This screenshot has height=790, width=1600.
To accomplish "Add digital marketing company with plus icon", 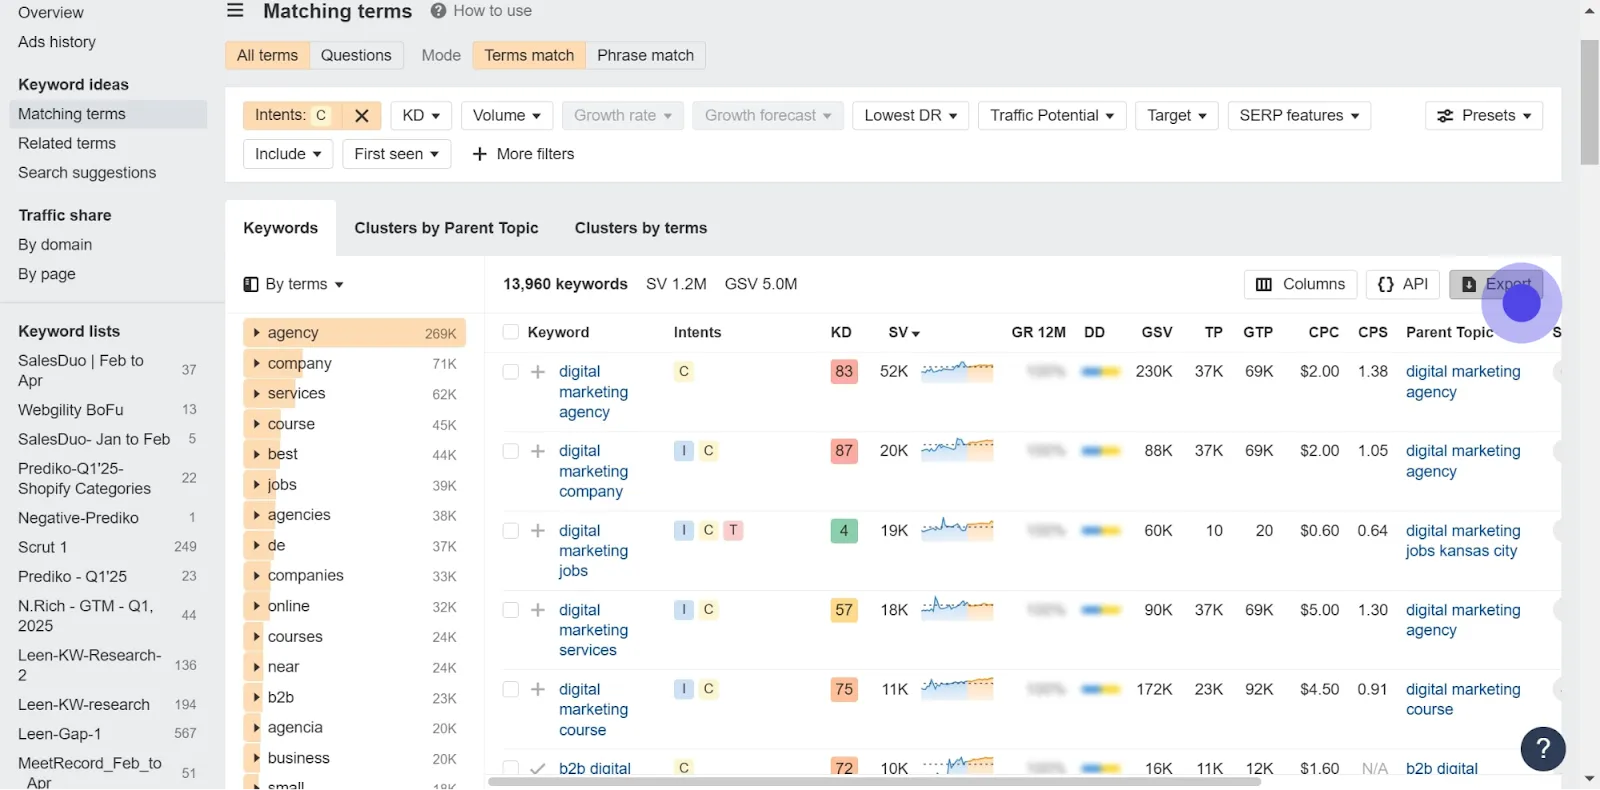I will [x=538, y=451].
